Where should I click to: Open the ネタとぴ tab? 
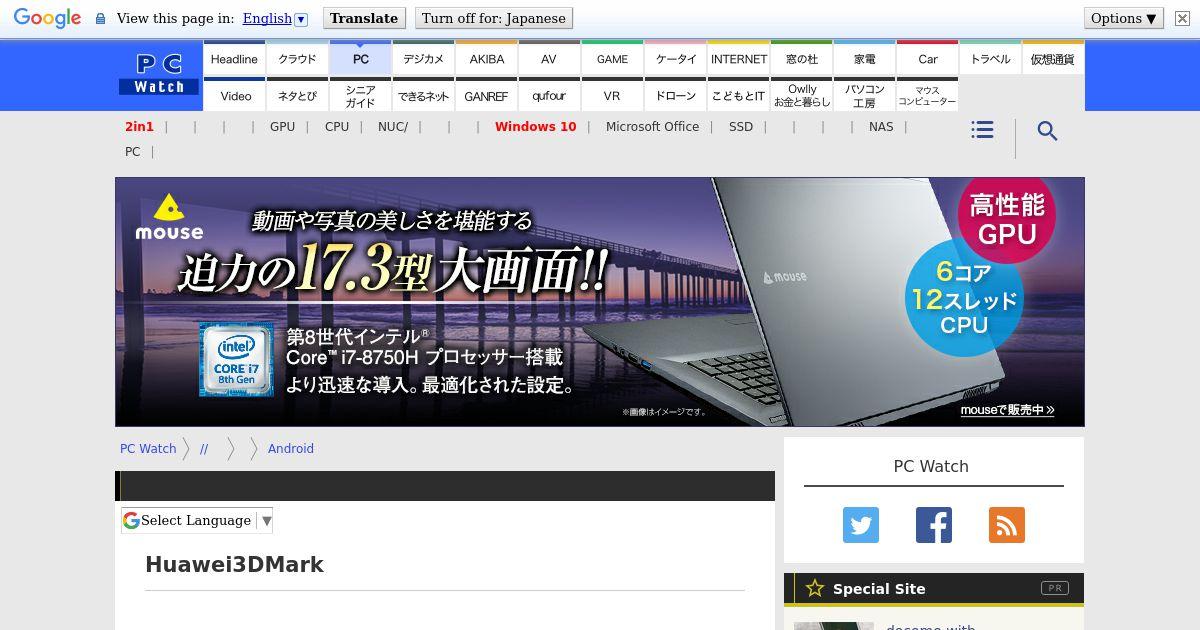[x=297, y=95]
